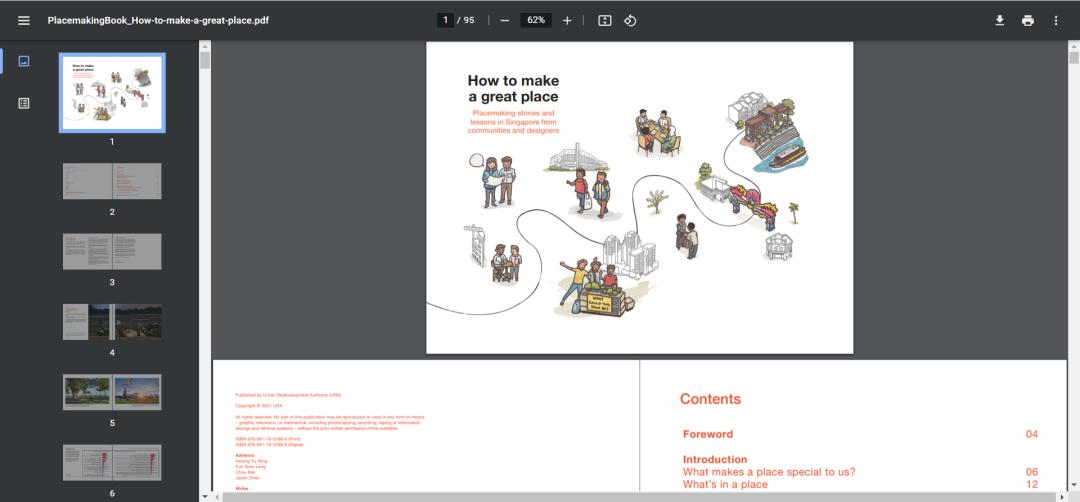Toggle the sidebar with the hamburger menu
1080x502 pixels.
coord(24,20)
